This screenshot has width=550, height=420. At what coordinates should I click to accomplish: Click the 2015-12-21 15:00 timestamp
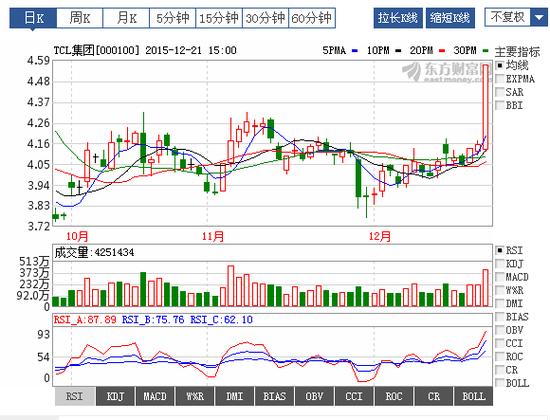(x=191, y=50)
